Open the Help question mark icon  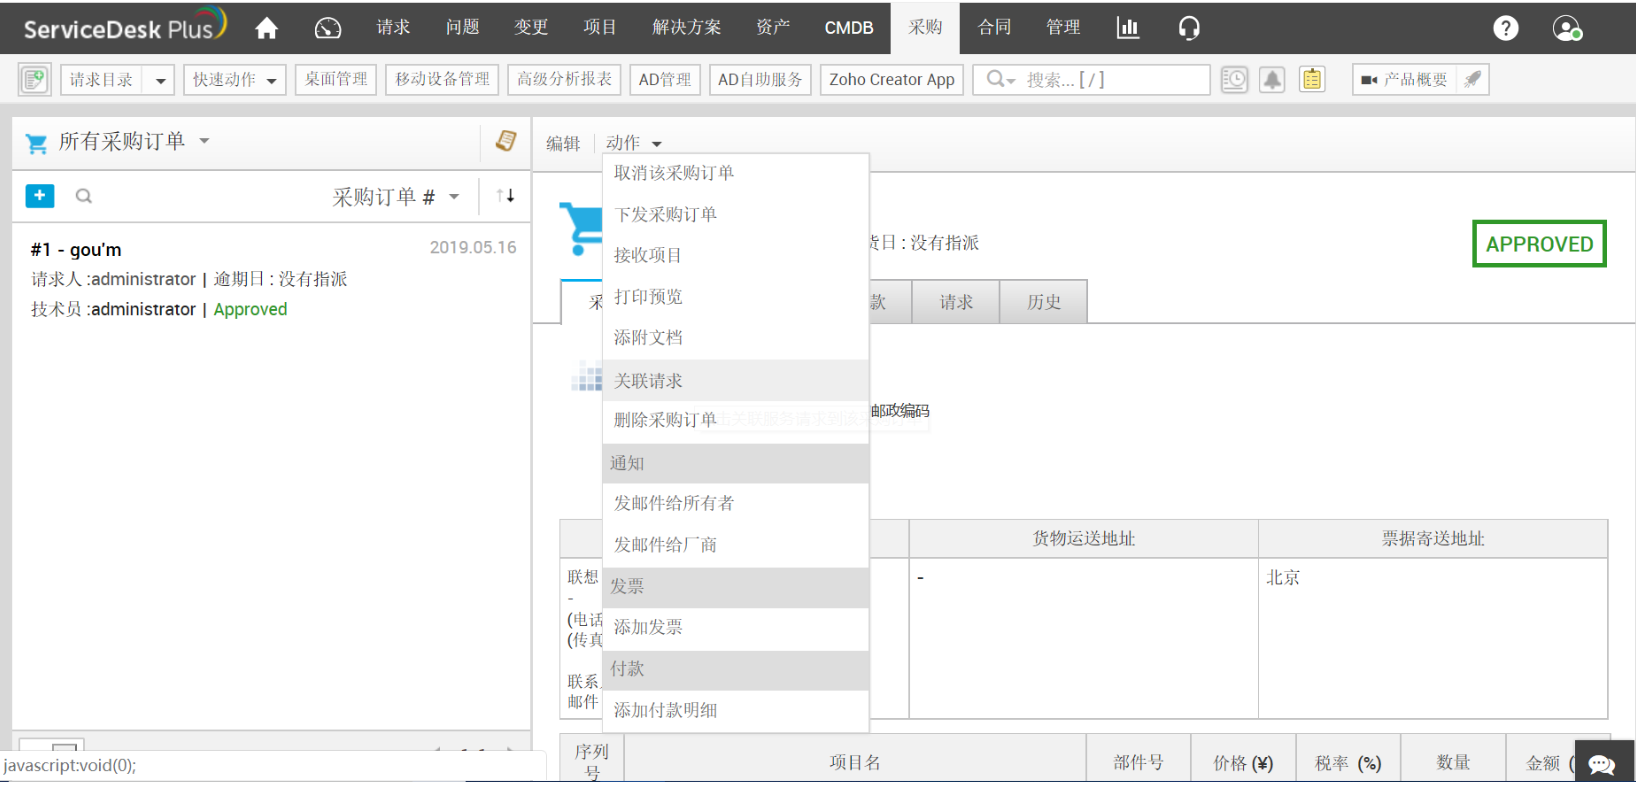point(1506,28)
